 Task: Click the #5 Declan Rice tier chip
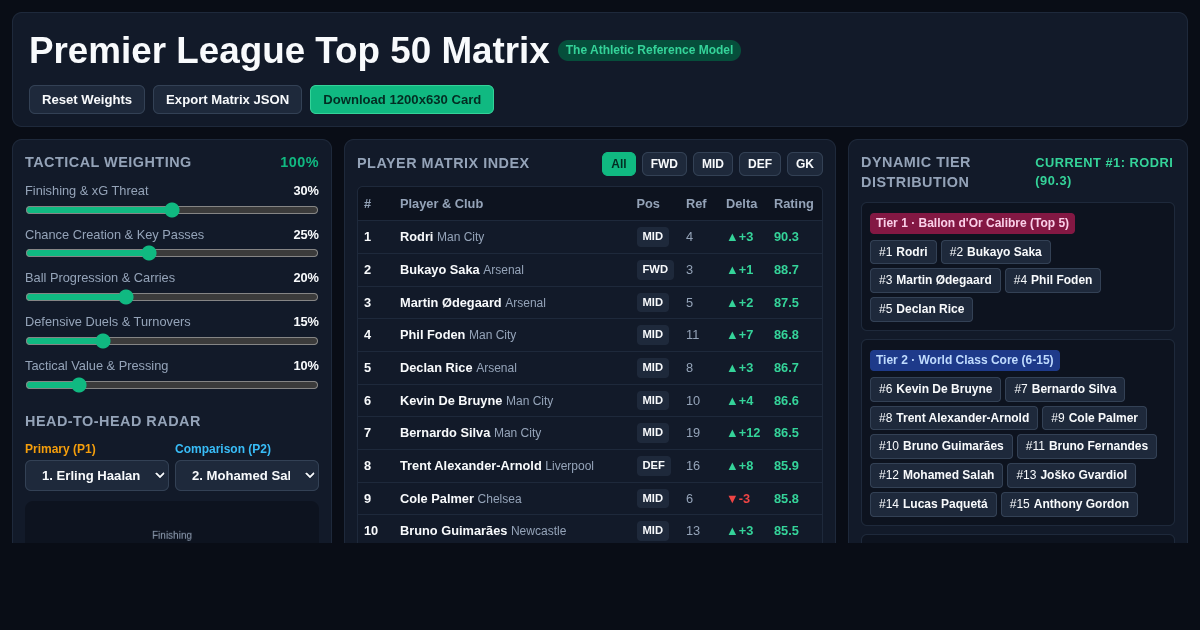point(921,309)
